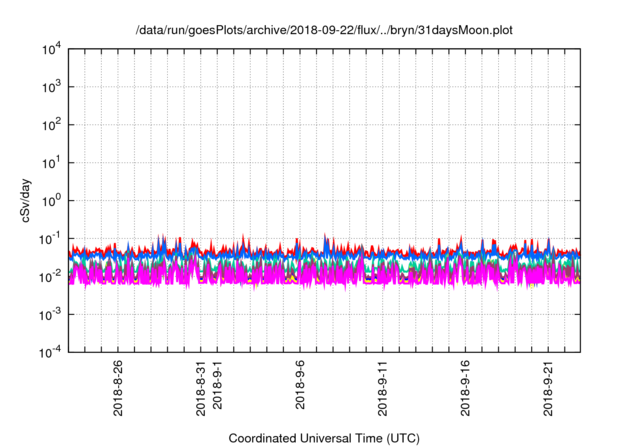640x448 pixels.
Task: Click the magenta data band in the plot
Action: click(300, 277)
